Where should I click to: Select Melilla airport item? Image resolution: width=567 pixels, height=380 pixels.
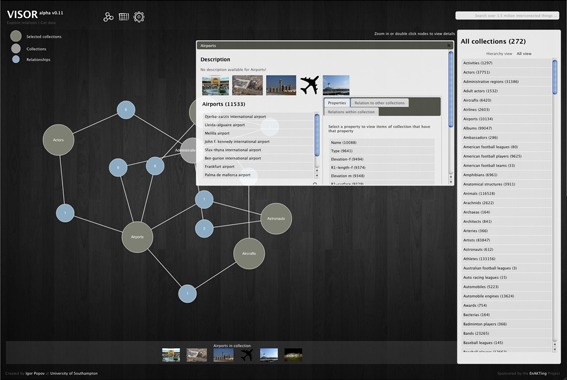pos(258,133)
